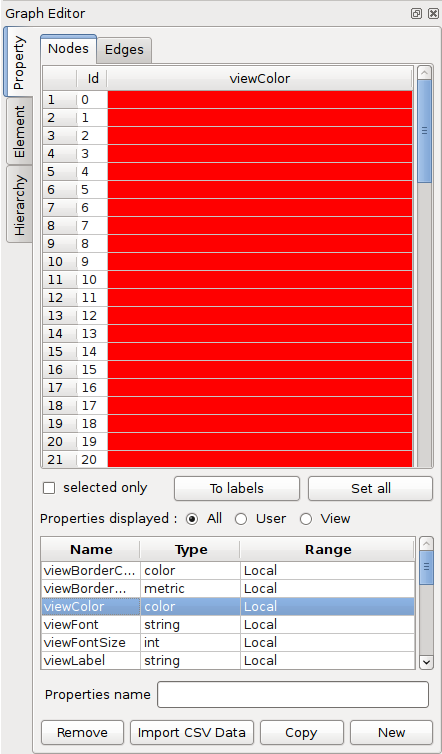Click the Properties name input field
This screenshot has height=754, width=442.
tap(293, 694)
